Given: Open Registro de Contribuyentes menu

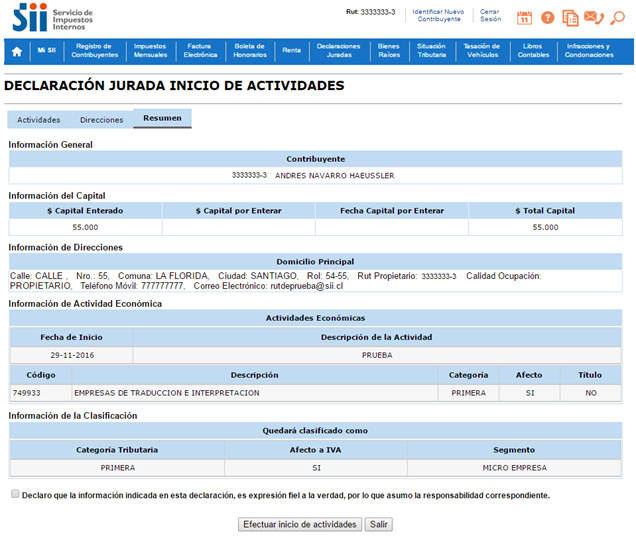Looking at the screenshot, I should (96, 50).
